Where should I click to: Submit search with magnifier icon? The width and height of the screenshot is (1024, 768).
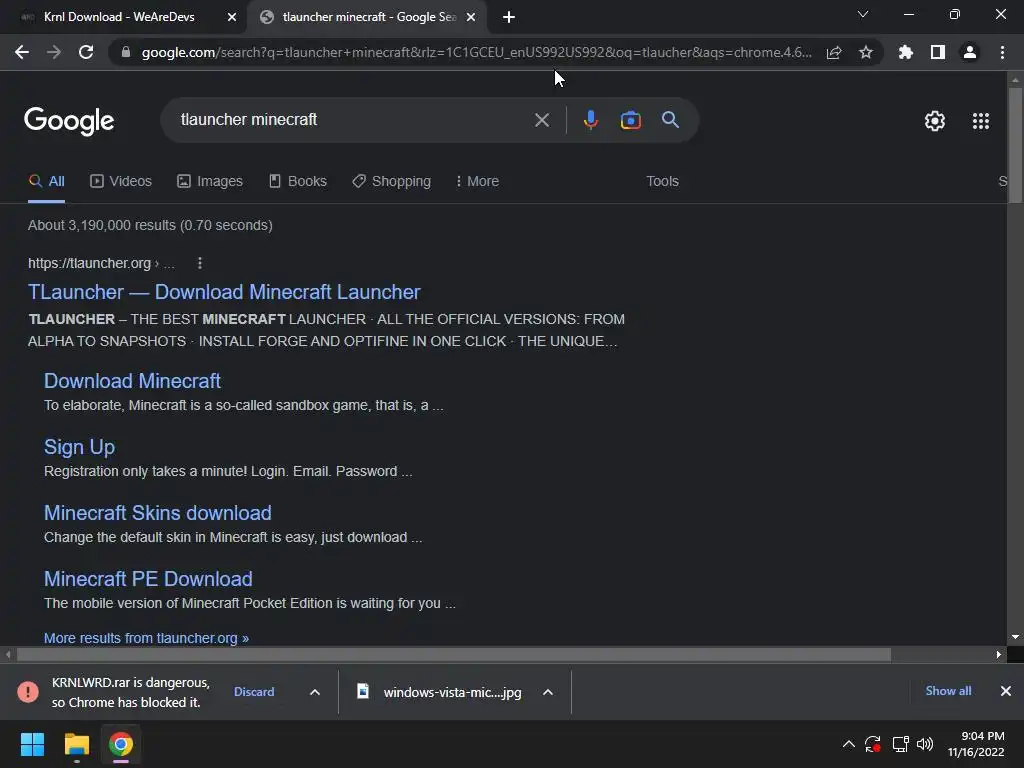click(670, 120)
